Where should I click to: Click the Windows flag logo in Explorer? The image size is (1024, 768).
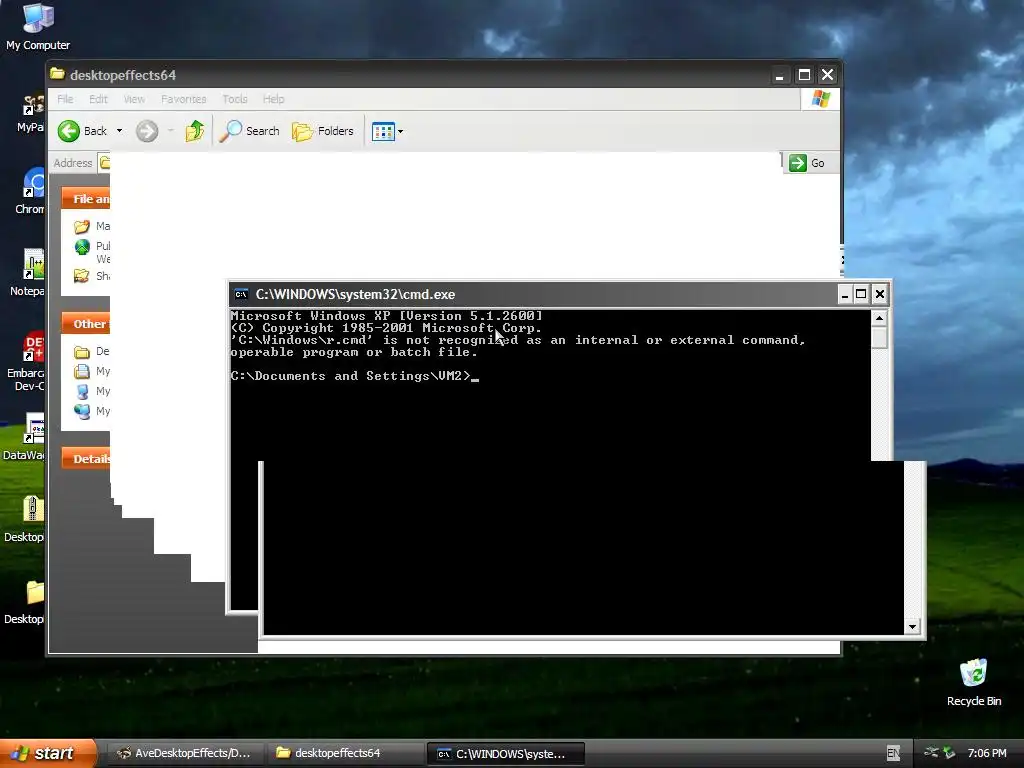click(x=820, y=99)
